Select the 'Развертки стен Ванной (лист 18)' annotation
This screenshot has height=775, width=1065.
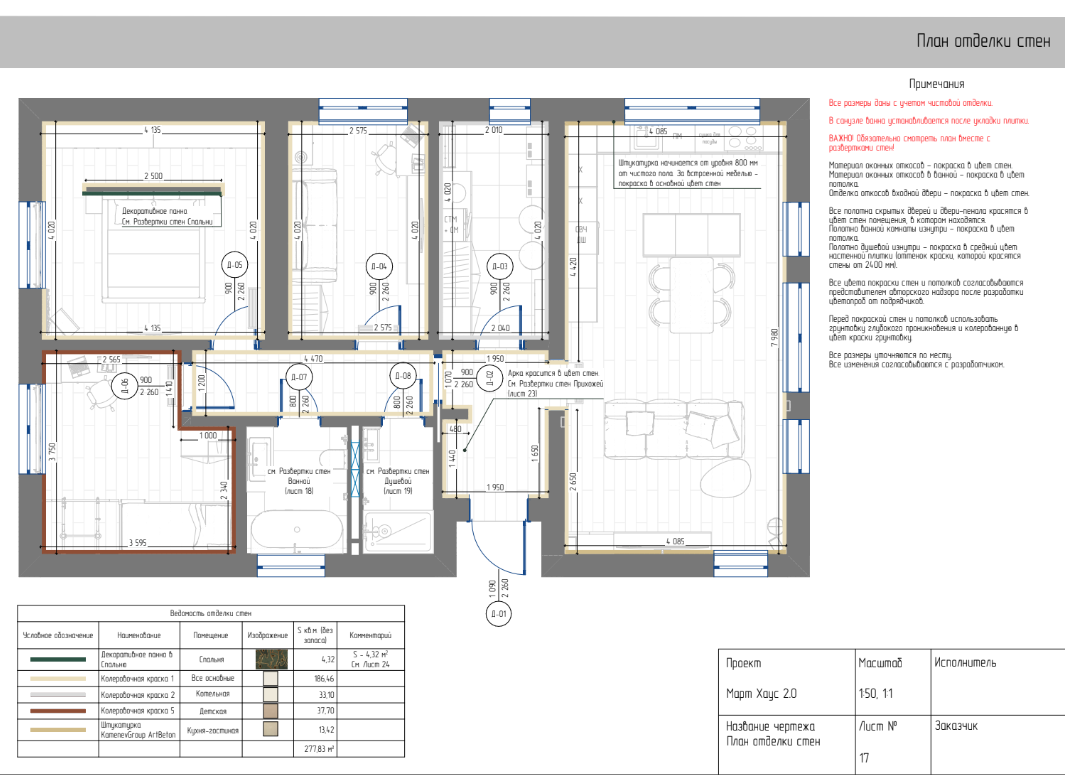[299, 480]
